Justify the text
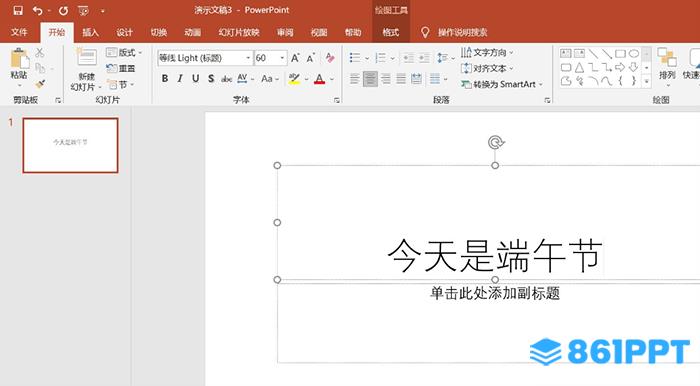 401,79
